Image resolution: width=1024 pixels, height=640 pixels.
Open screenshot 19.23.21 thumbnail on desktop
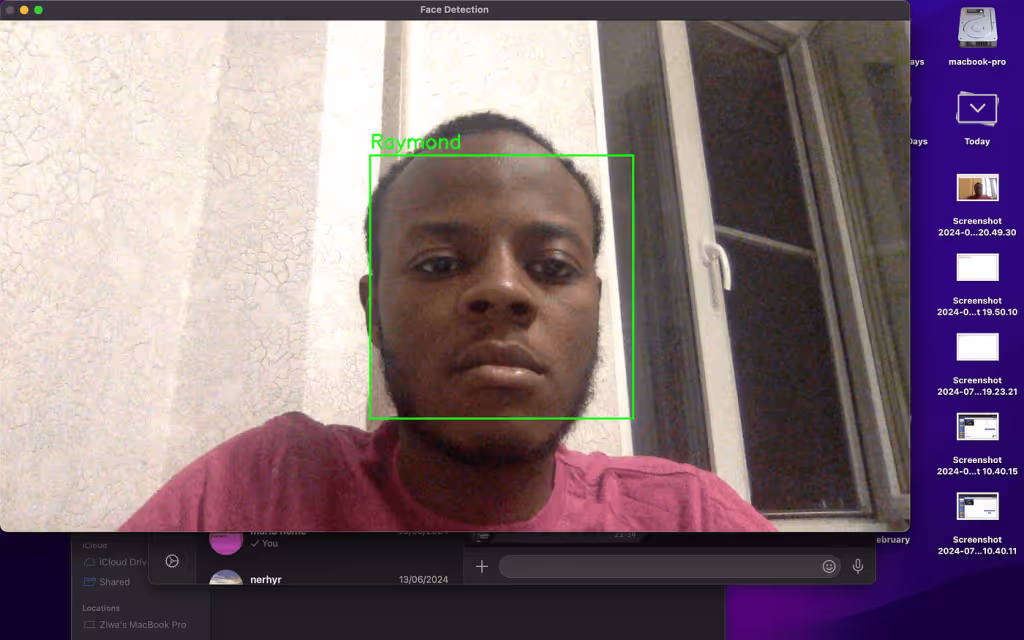(x=977, y=347)
